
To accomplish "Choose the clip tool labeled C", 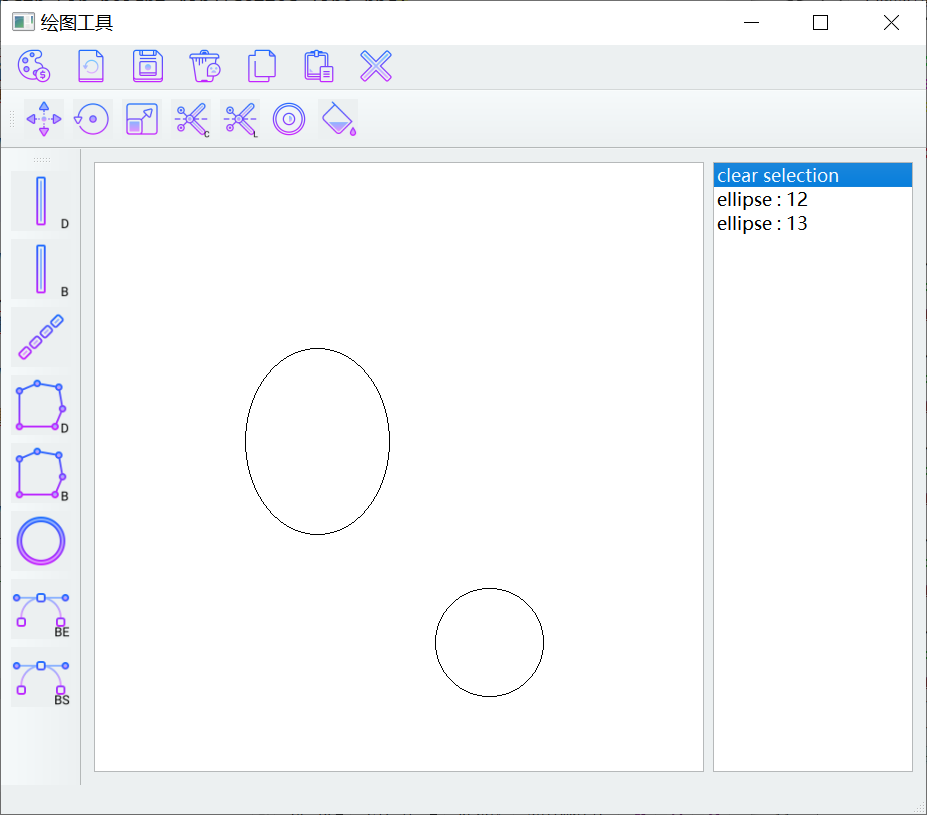I will [191, 119].
